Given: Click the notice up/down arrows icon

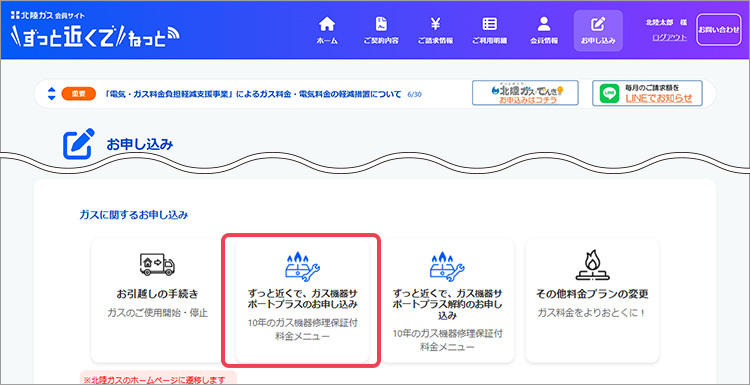Looking at the screenshot, I should (52, 94).
